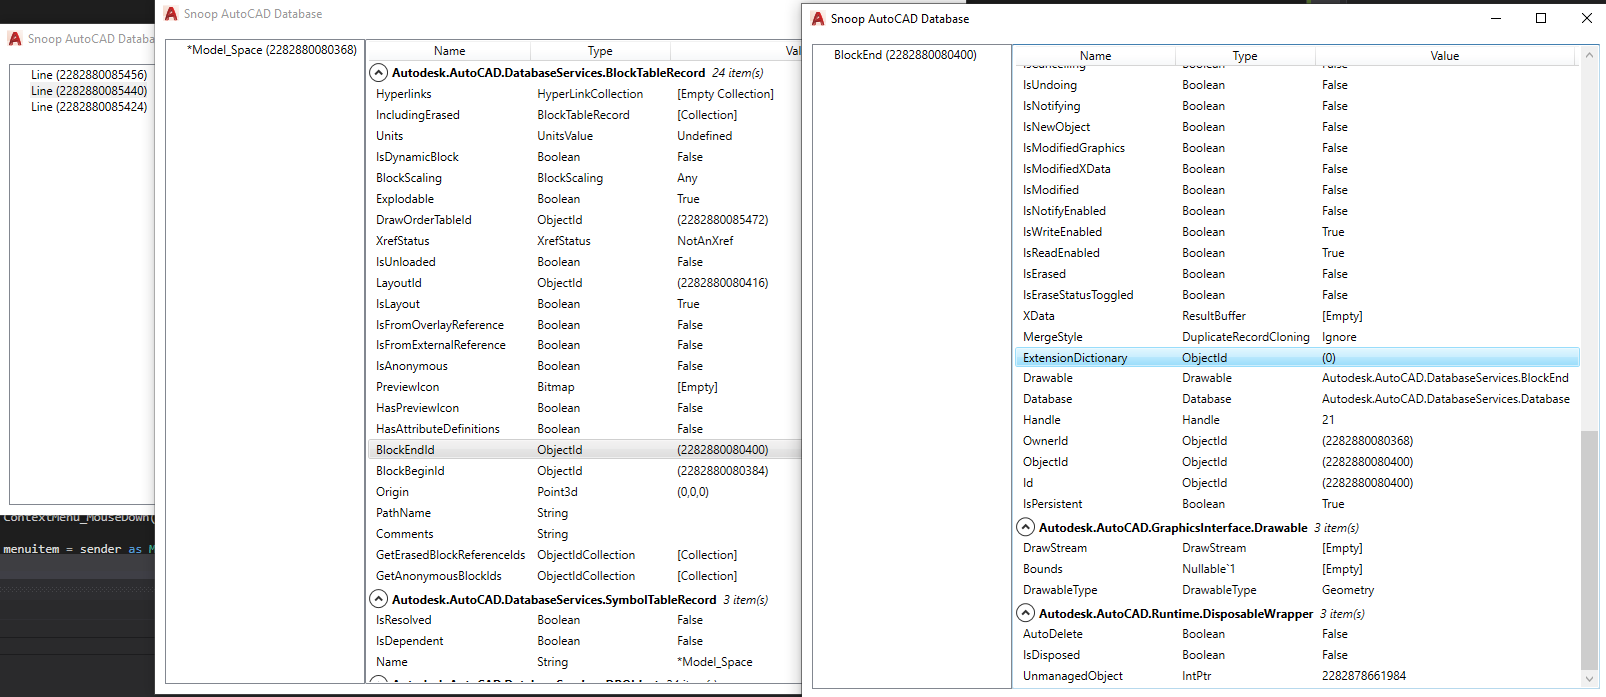Select the BlockEndId row

click(x=585, y=450)
